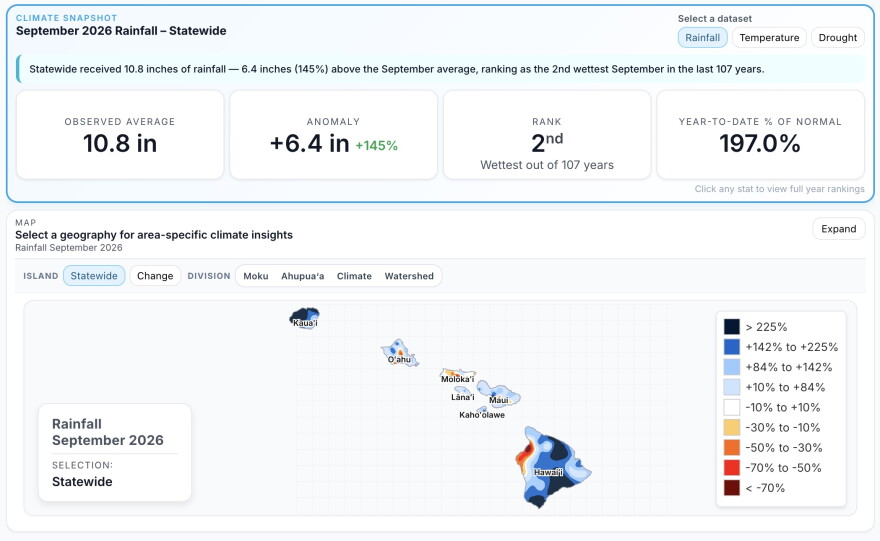Click the < -70% legend swatch

point(731,488)
